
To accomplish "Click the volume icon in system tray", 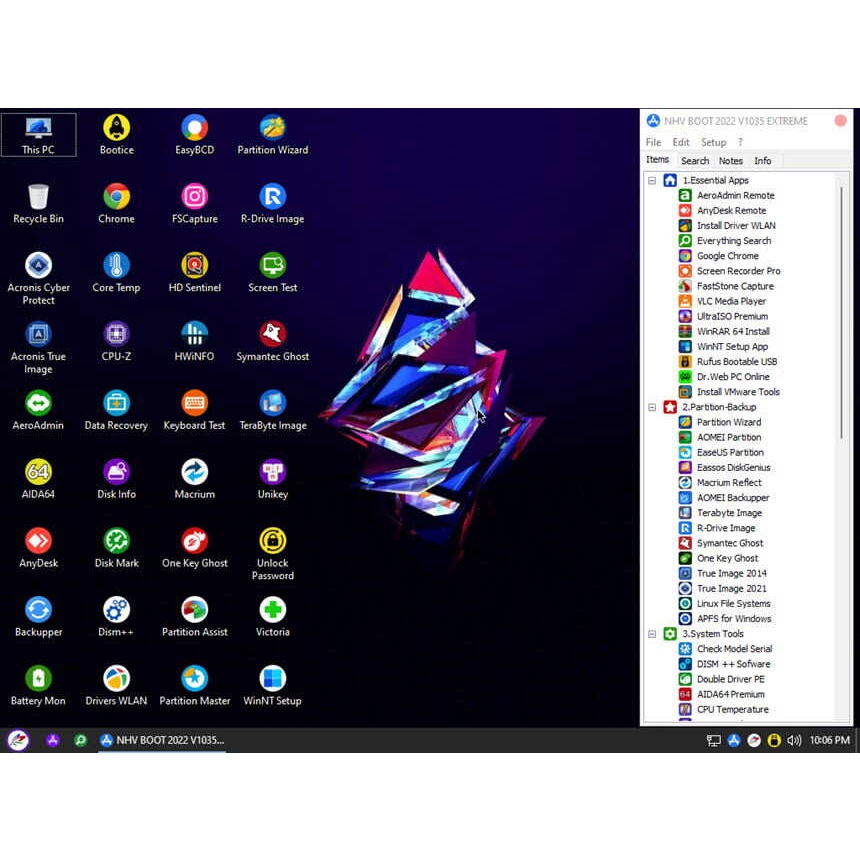I will [x=794, y=741].
